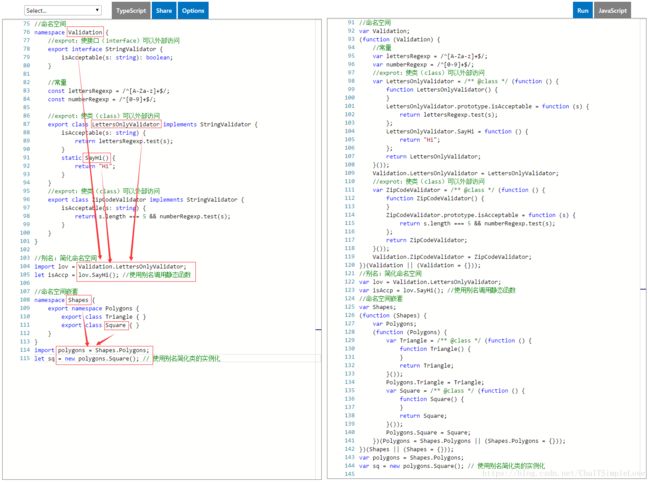Click the 'const numberRegexp' declaration line
The image size is (650, 482).
[x=102, y=99]
